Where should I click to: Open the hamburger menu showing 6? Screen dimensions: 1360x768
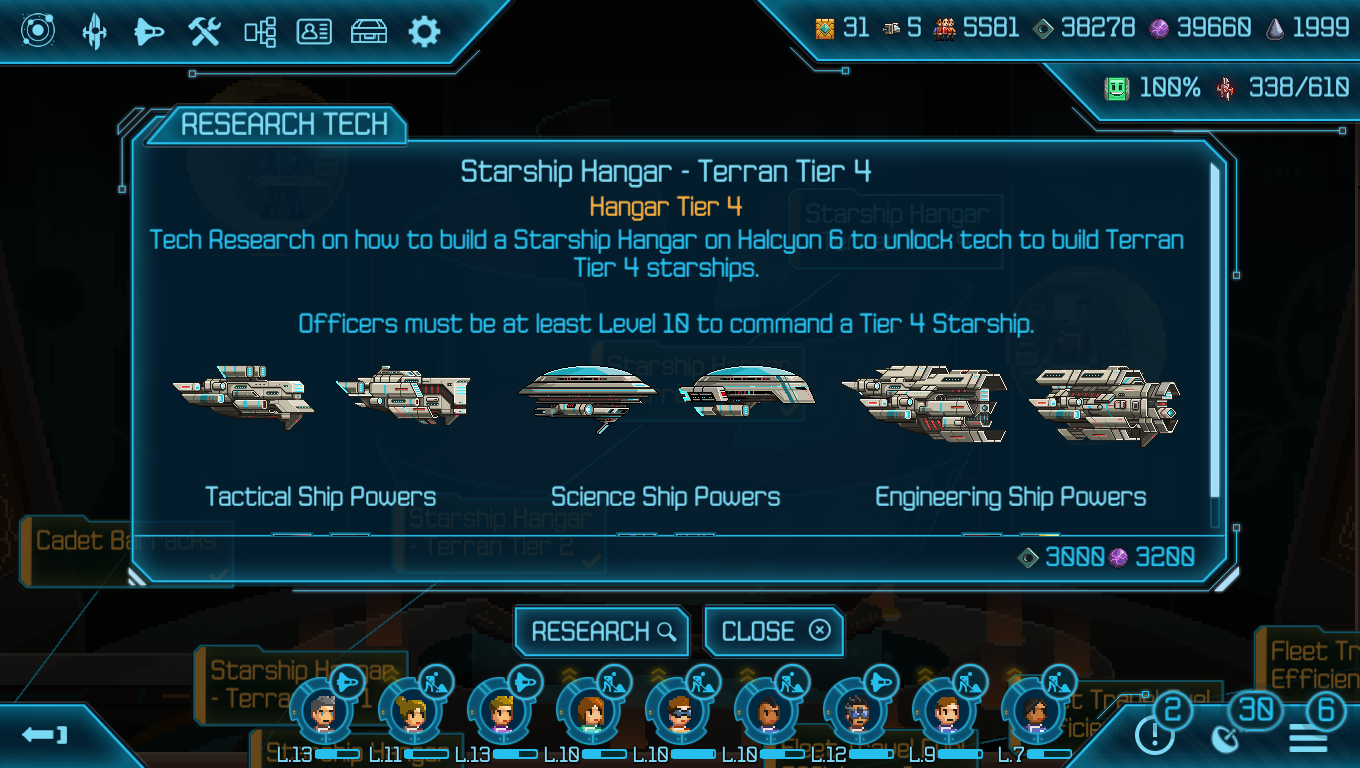[x=1307, y=739]
